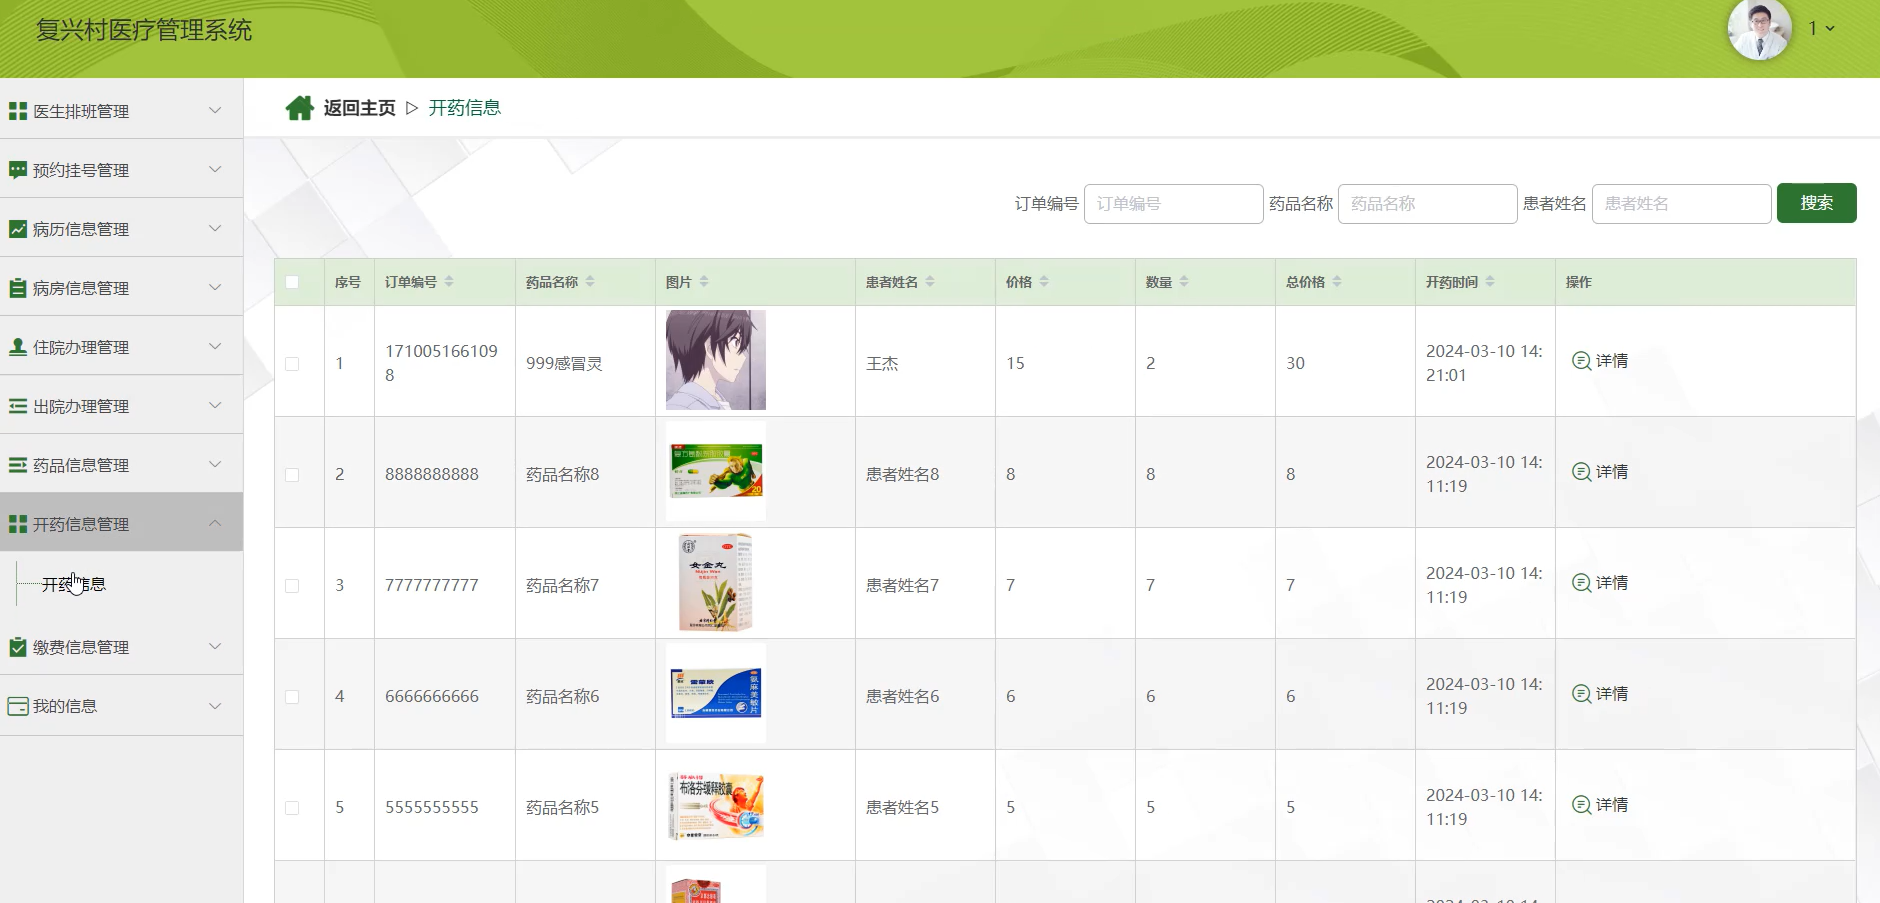Image resolution: width=1880 pixels, height=903 pixels.
Task: Sort by 总价格 column arrows
Action: click(x=1337, y=282)
